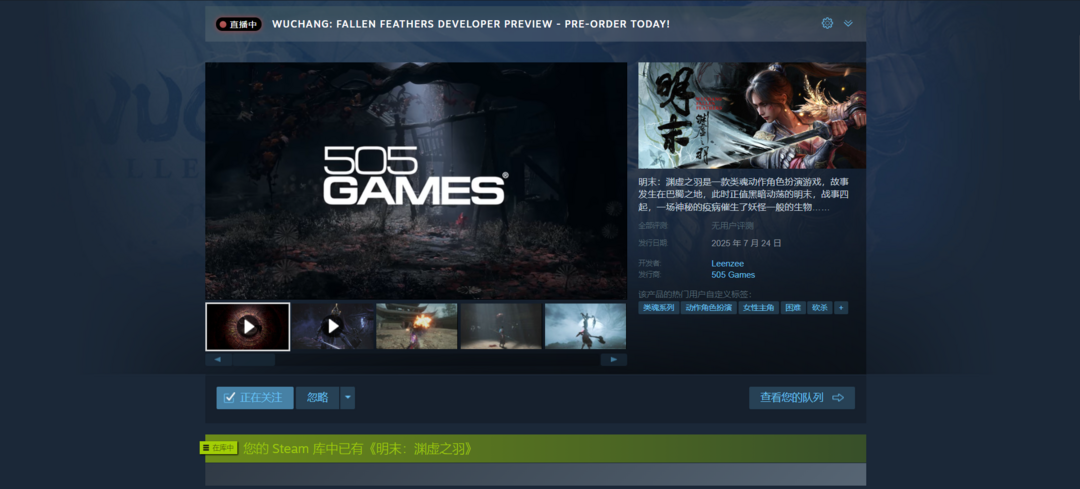Screen dimensions: 1080x489
Task: Open the WUCHANG developer preview broadcast title
Action: [x=470, y=24]
